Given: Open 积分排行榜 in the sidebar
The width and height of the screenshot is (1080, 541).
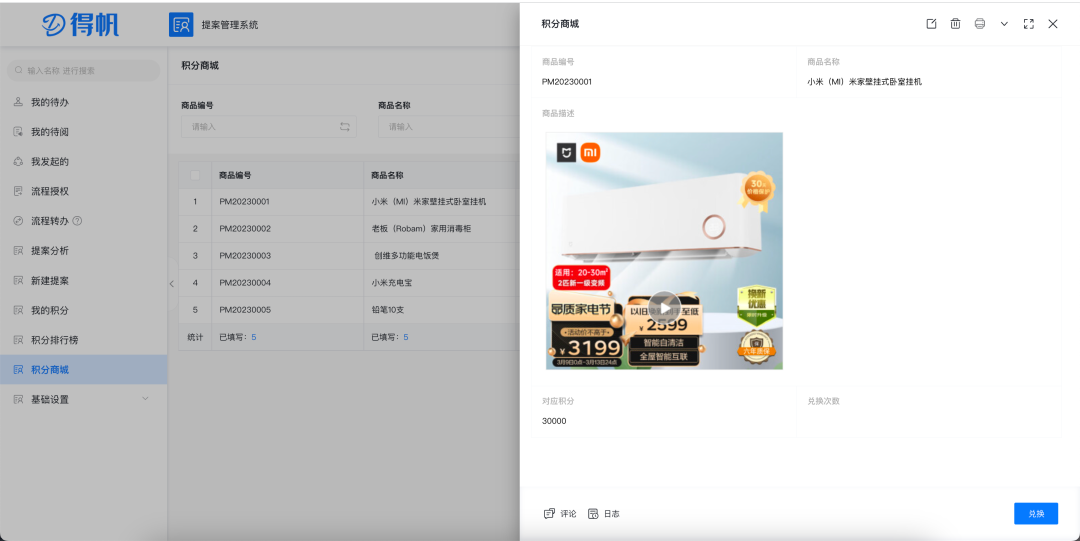Looking at the screenshot, I should (83, 340).
